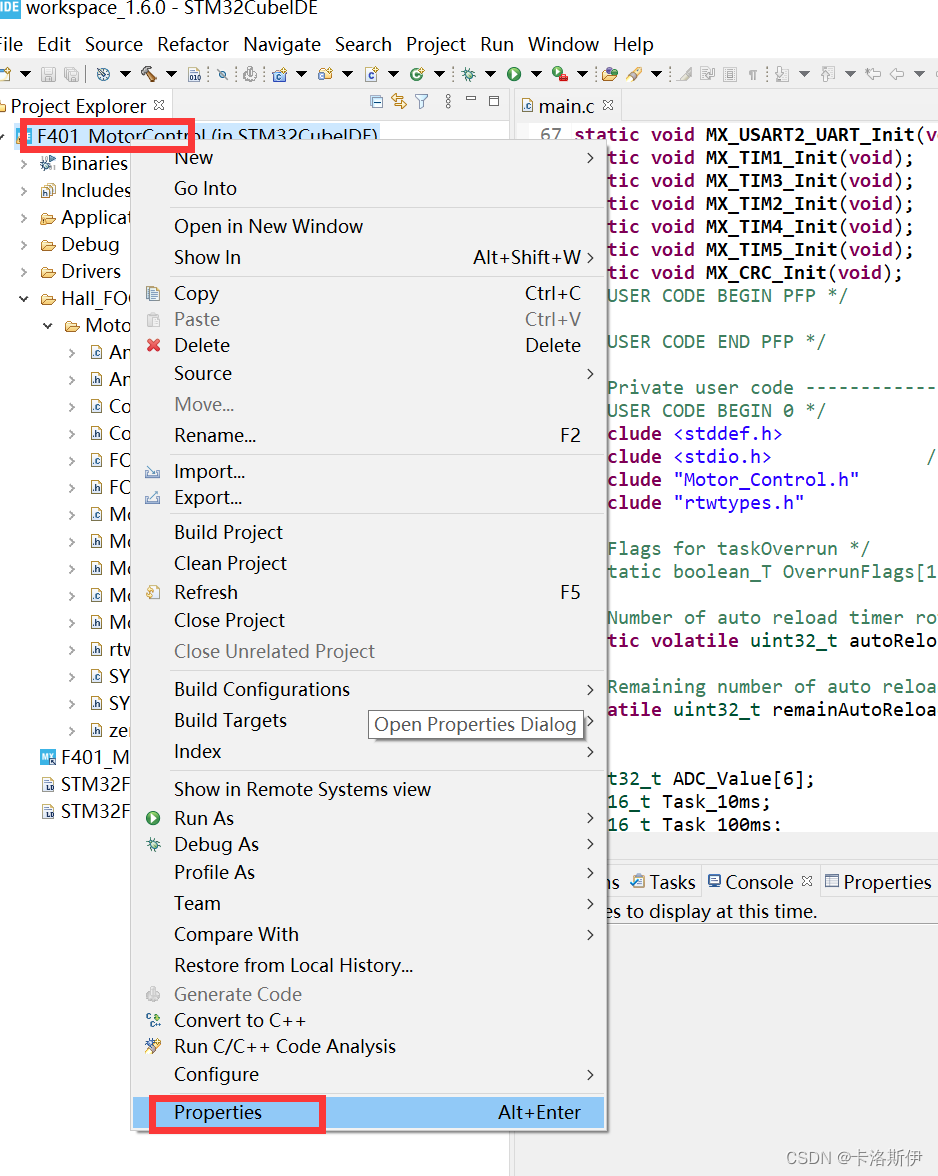Click the hammer Build icon
Screen dimensions: 938x1176
148,74
